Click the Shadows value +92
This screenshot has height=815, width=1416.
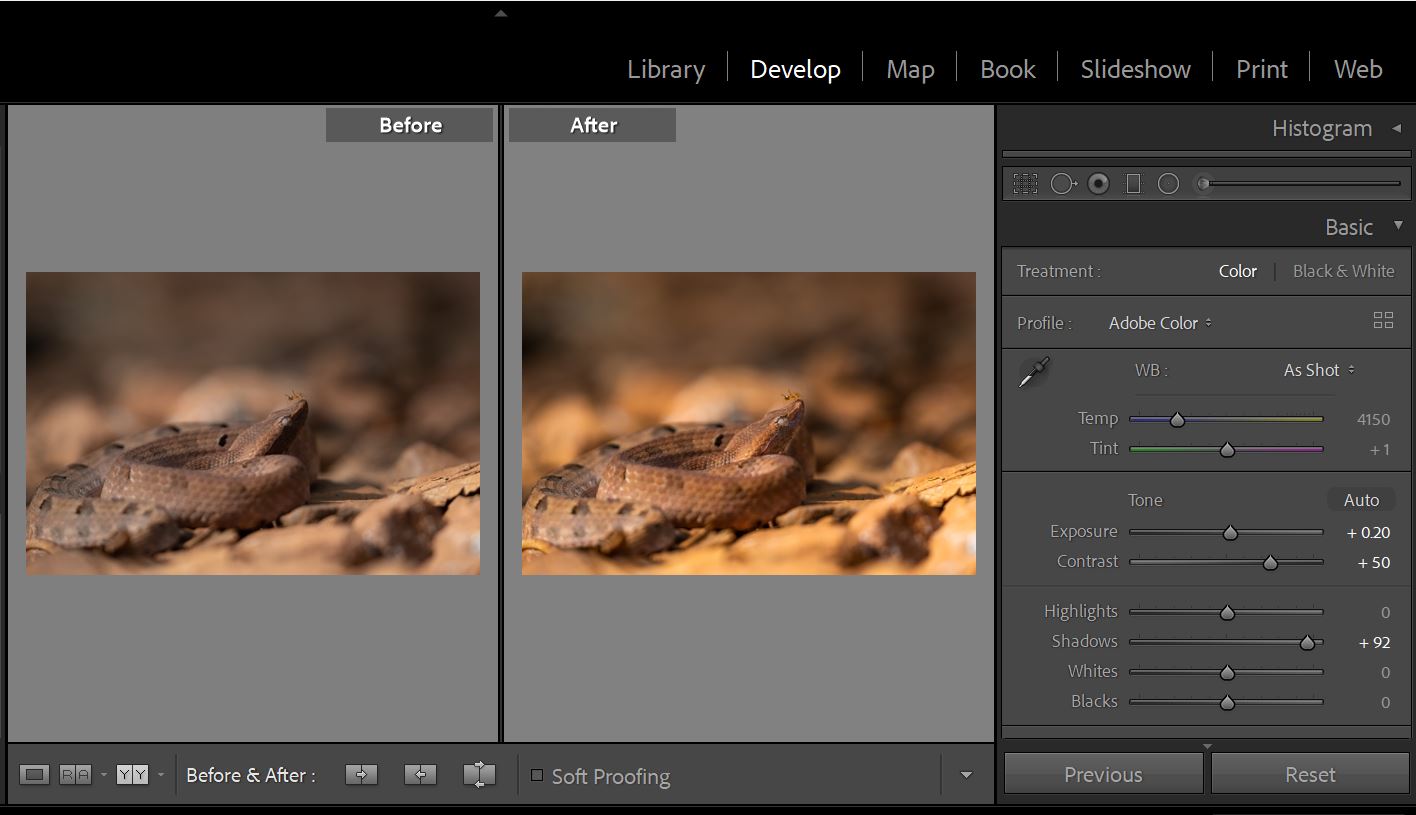pyautogui.click(x=1374, y=642)
